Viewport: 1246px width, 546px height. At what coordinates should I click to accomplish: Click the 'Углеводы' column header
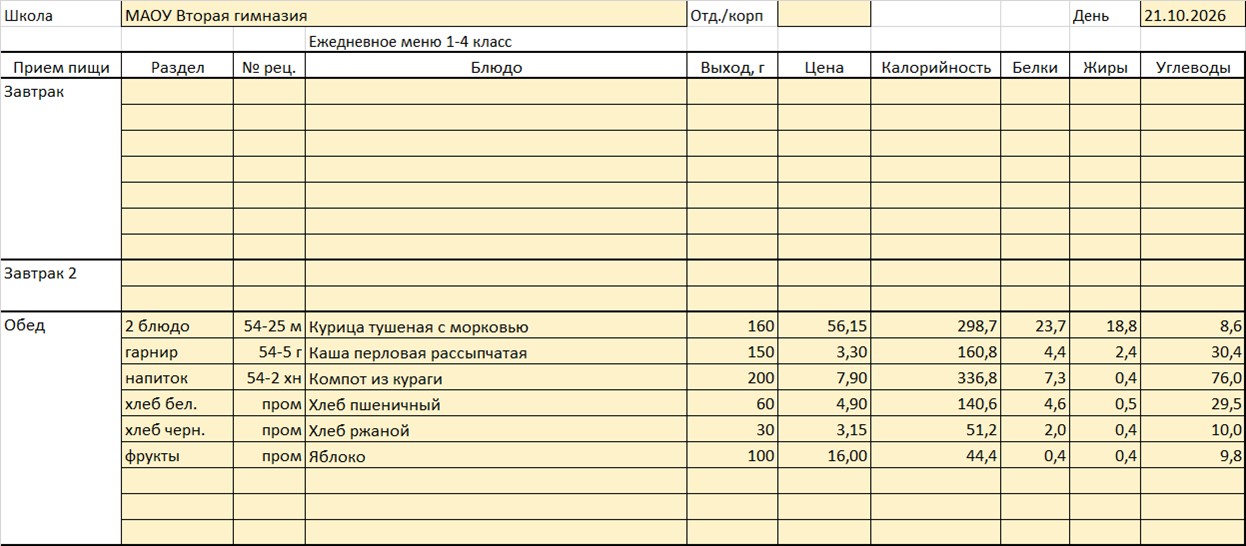point(1193,67)
